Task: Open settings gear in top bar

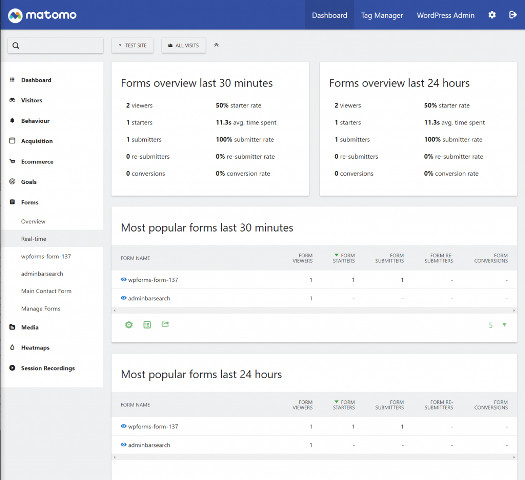Action: pos(492,15)
